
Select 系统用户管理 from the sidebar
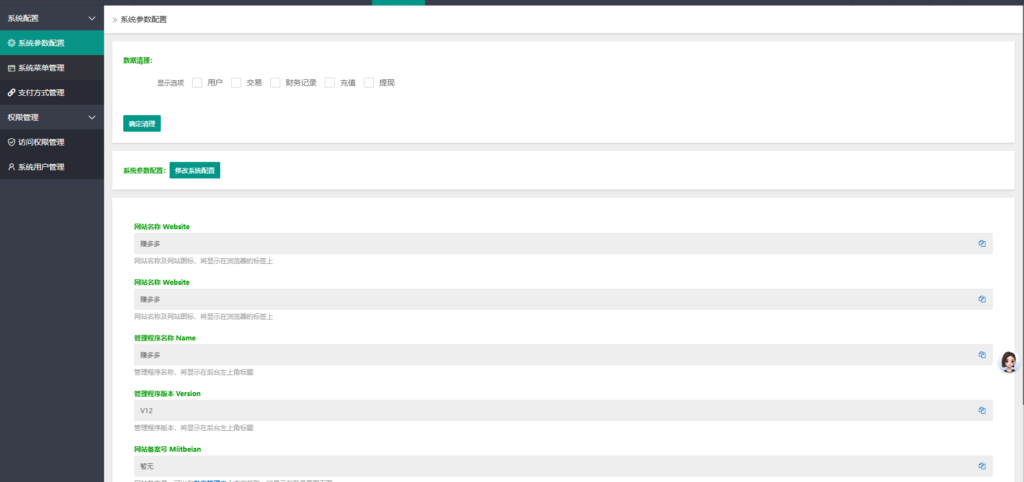41,167
